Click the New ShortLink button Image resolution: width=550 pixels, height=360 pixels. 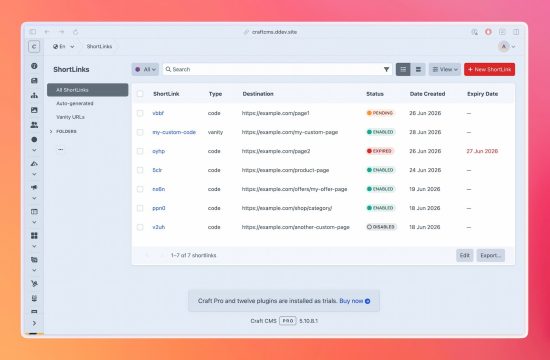click(489, 69)
